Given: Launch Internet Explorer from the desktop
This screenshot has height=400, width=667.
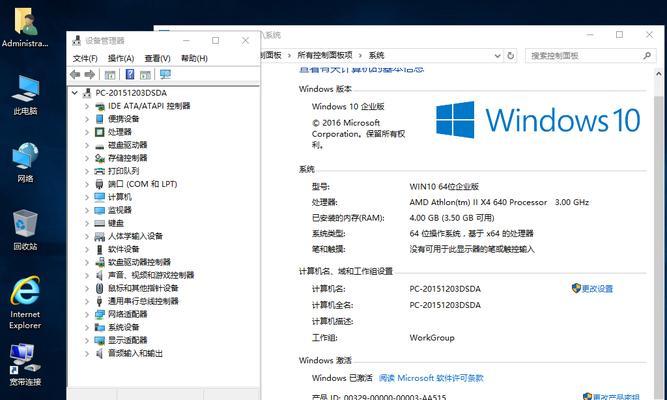Looking at the screenshot, I should click(x=25, y=303).
